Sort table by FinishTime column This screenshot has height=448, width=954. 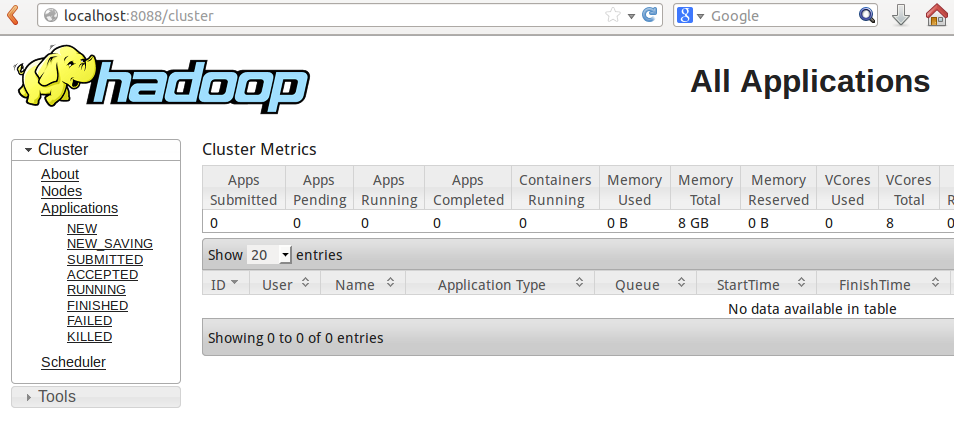[883, 284]
